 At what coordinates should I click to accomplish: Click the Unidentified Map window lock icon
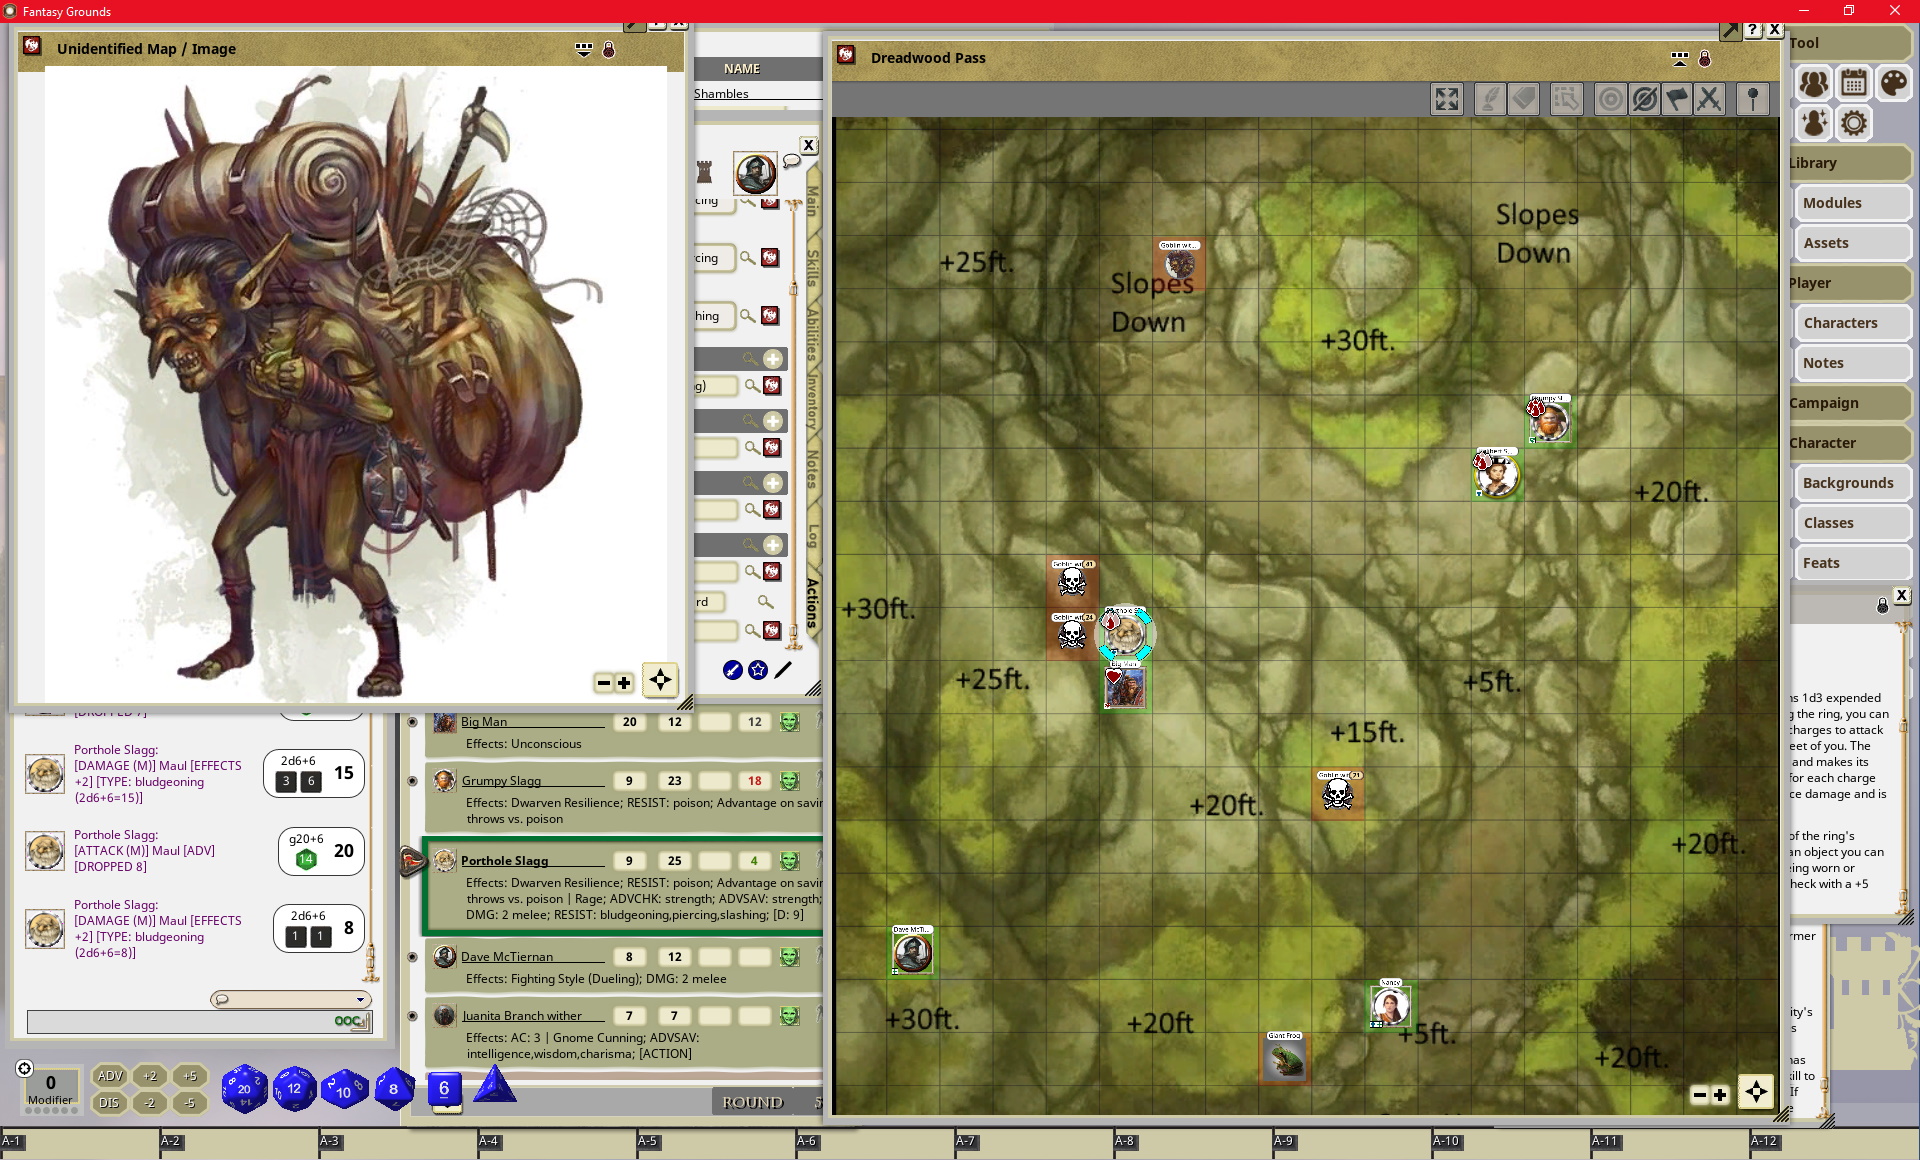pyautogui.click(x=608, y=49)
